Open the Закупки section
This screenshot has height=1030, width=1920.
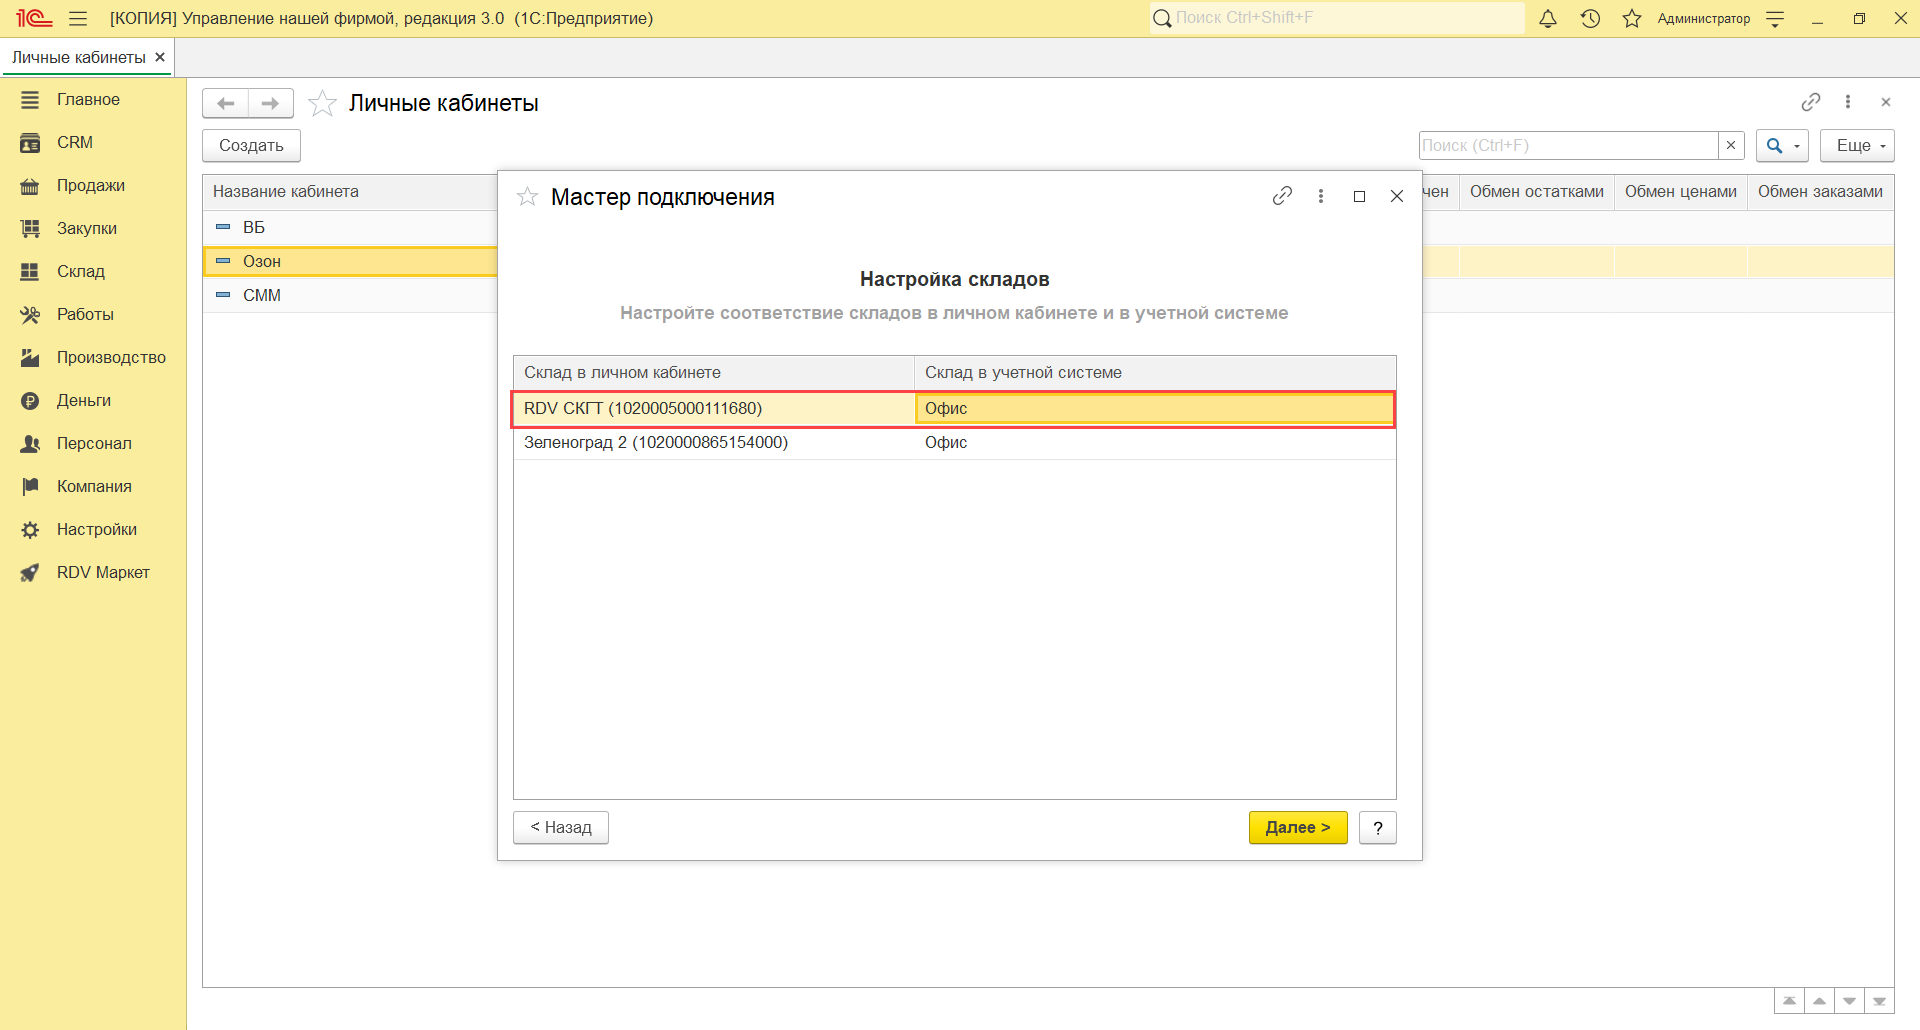(x=87, y=228)
